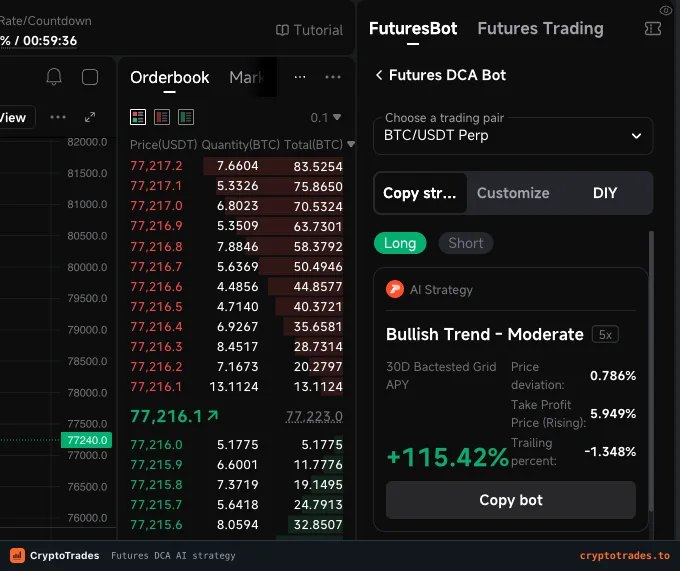The image size is (680, 571).
Task: Click bid price 77,215.9 row
Action: pyautogui.click(x=236, y=464)
